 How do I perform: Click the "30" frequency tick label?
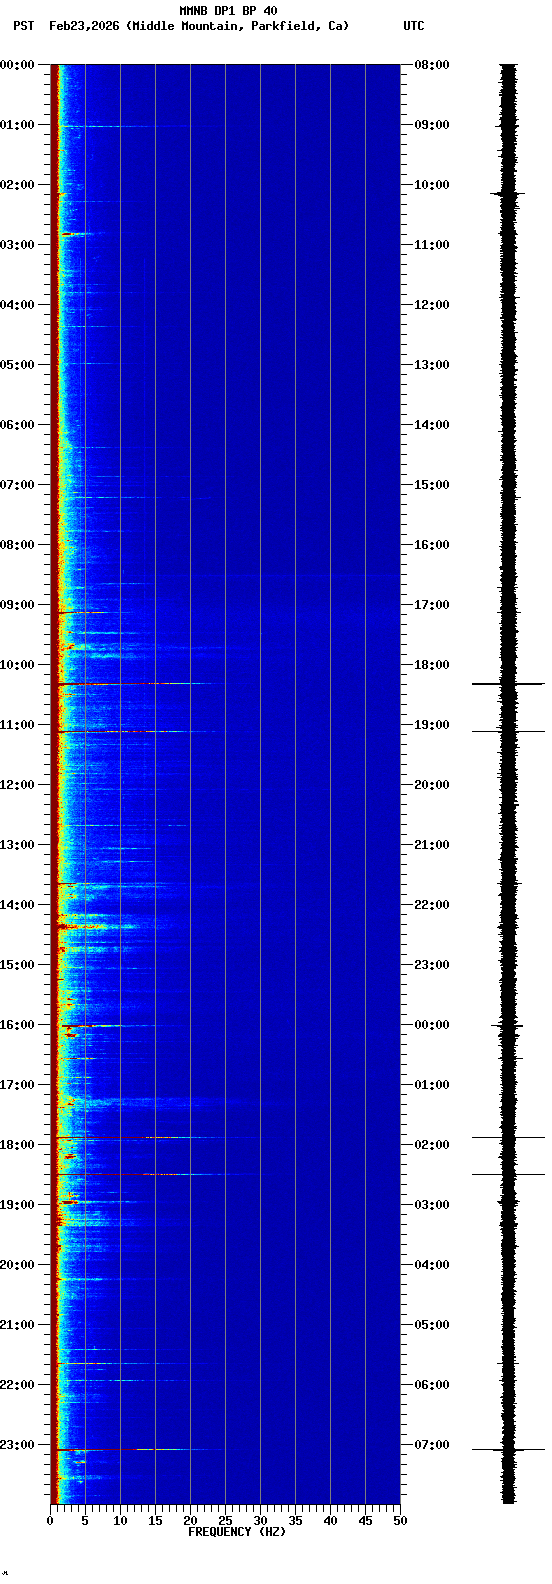[260, 1521]
